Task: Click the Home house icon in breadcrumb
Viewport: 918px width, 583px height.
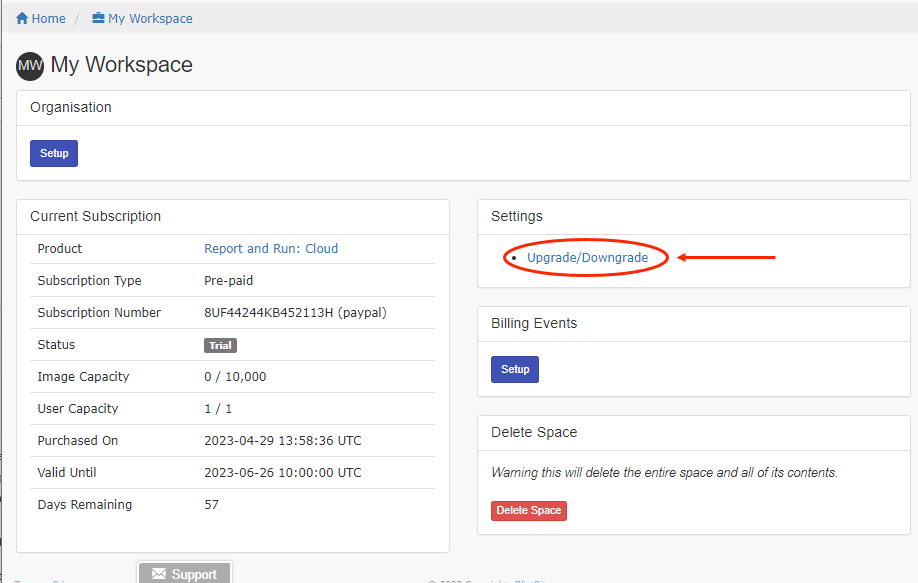Action: coord(22,19)
